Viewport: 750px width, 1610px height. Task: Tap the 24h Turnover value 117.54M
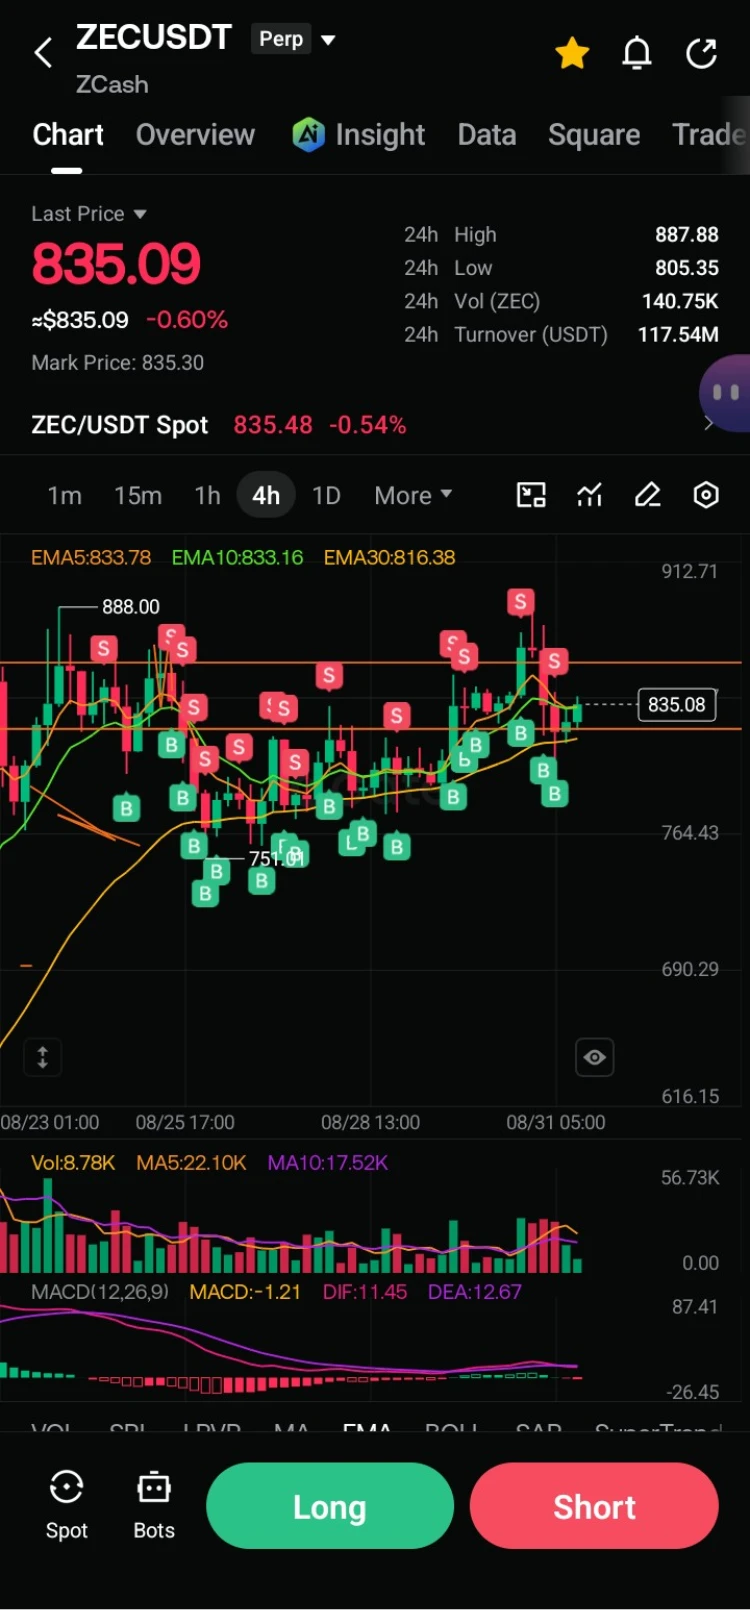(679, 335)
